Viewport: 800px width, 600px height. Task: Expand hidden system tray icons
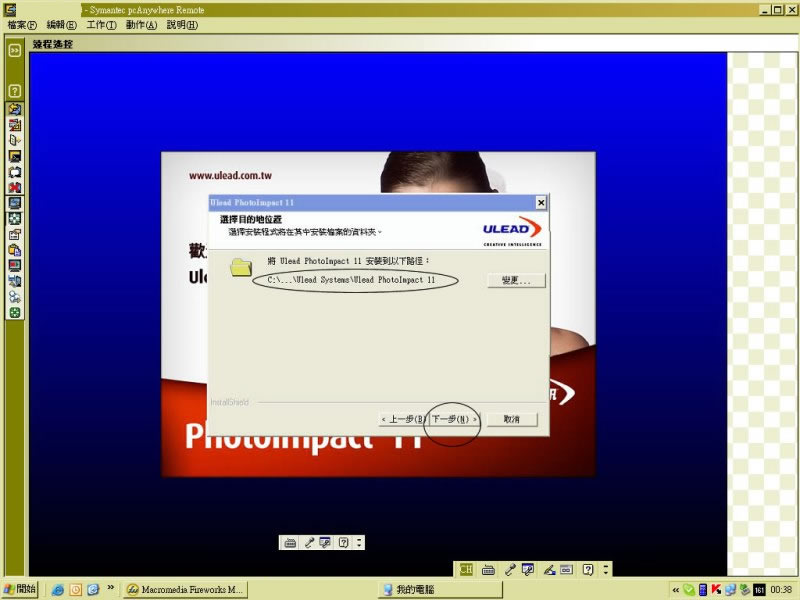[x=675, y=589]
